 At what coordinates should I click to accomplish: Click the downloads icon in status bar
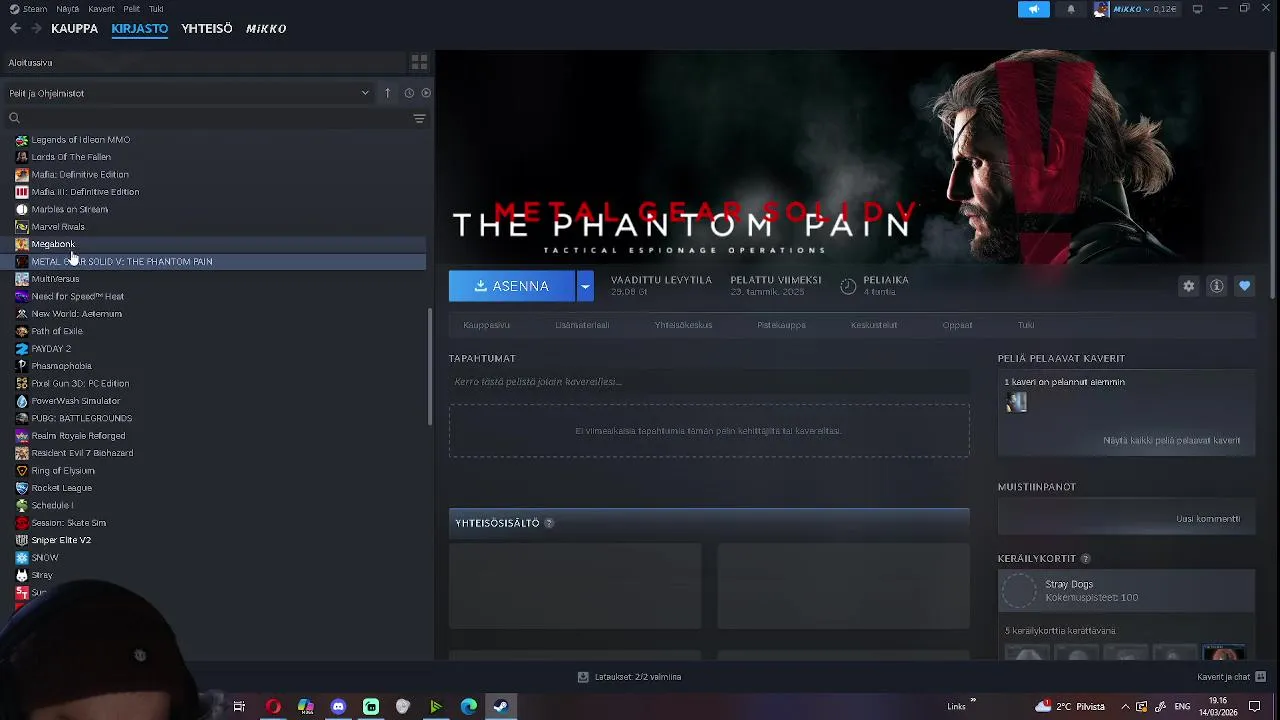coord(583,677)
